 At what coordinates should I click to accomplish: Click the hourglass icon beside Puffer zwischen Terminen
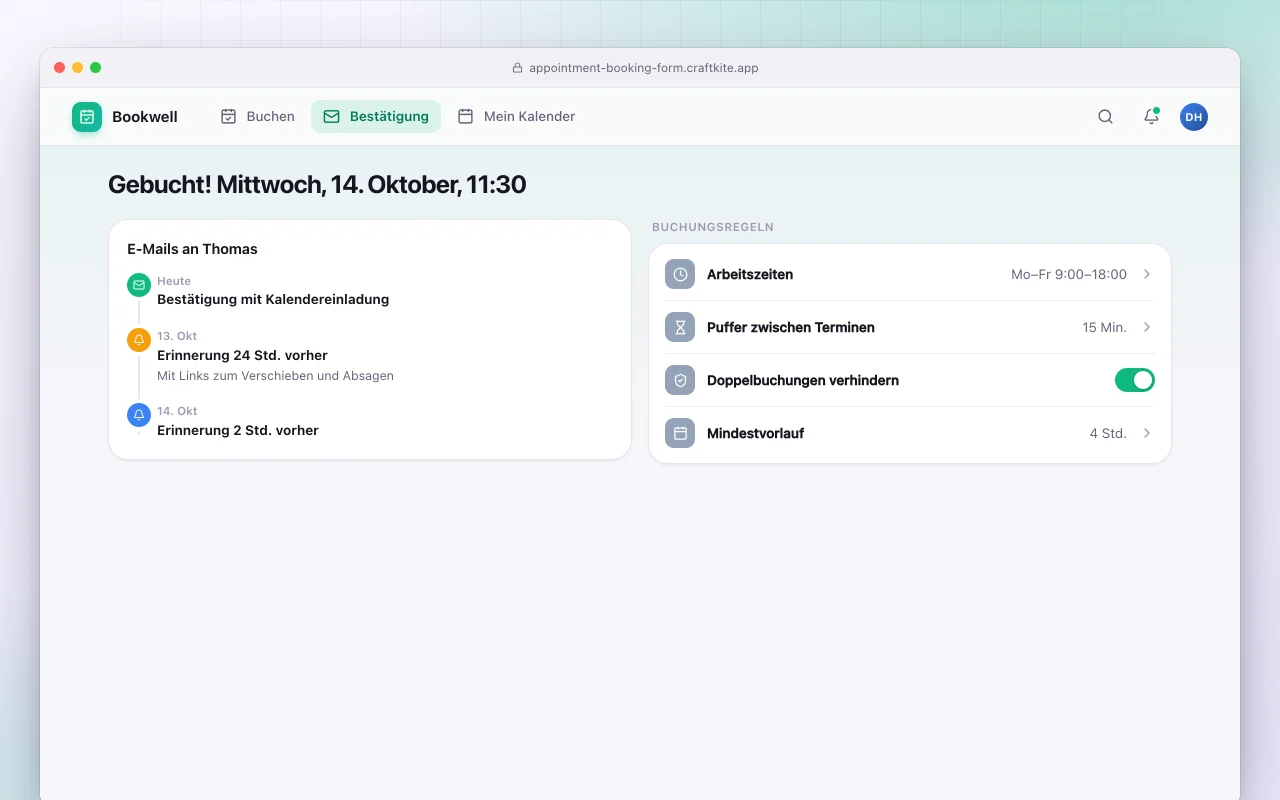click(680, 327)
